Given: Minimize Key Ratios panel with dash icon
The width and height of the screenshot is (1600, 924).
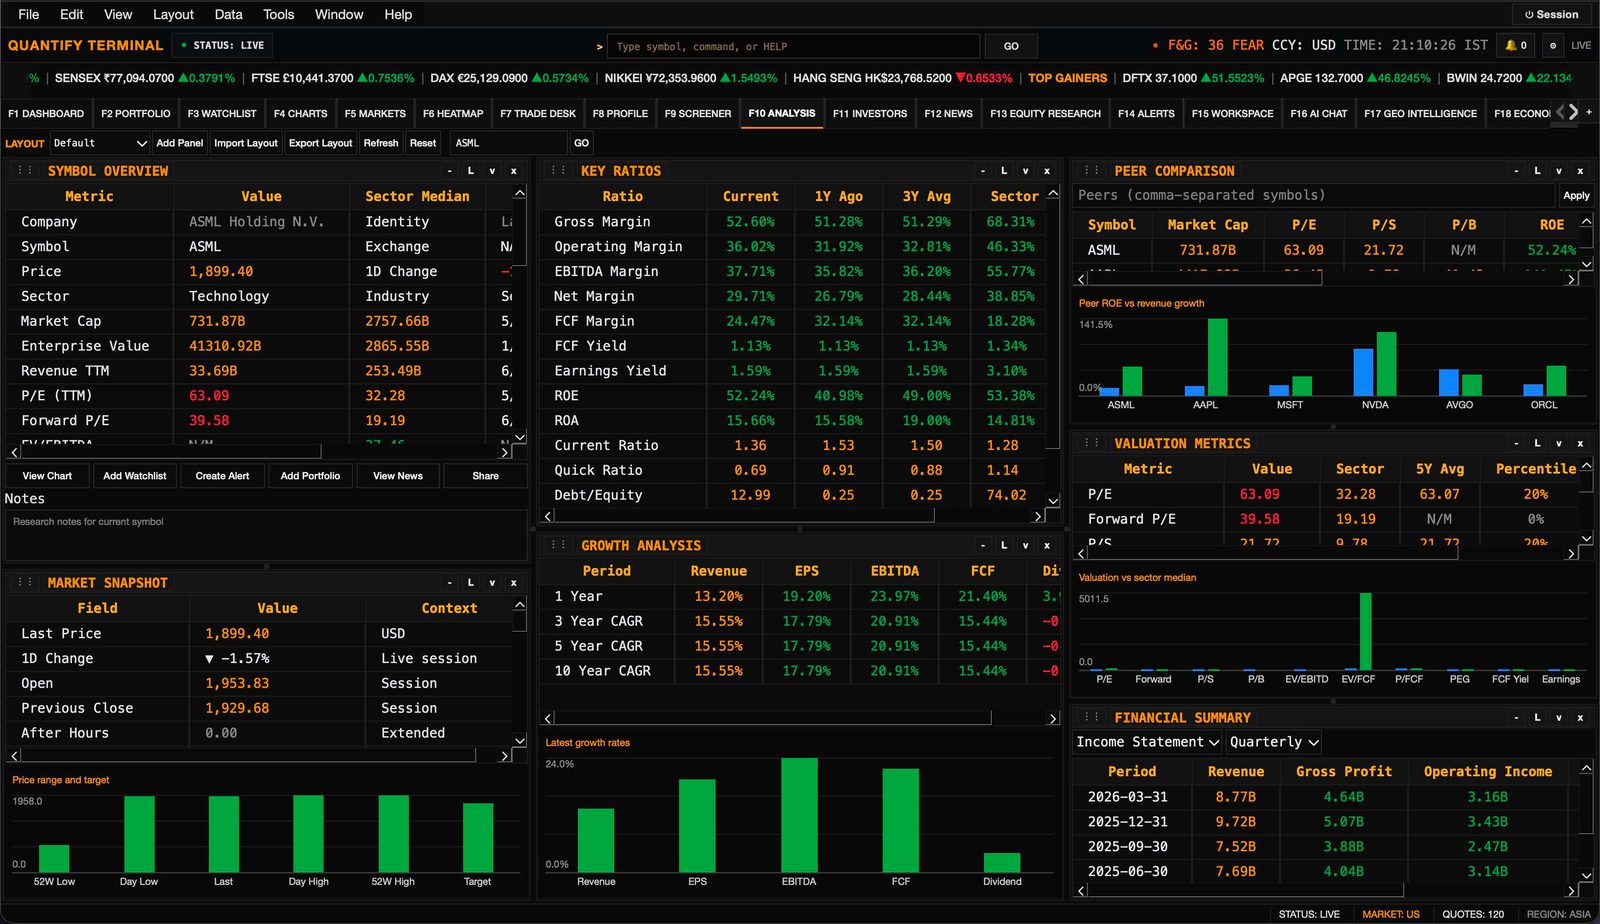Looking at the screenshot, I should point(983,171).
